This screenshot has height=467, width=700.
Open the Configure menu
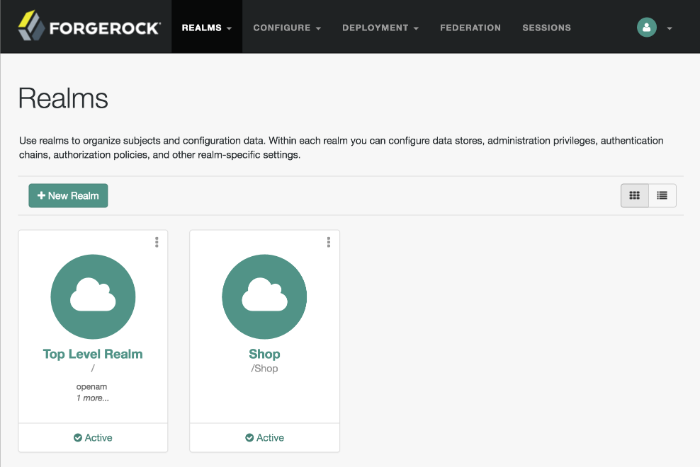[287, 28]
